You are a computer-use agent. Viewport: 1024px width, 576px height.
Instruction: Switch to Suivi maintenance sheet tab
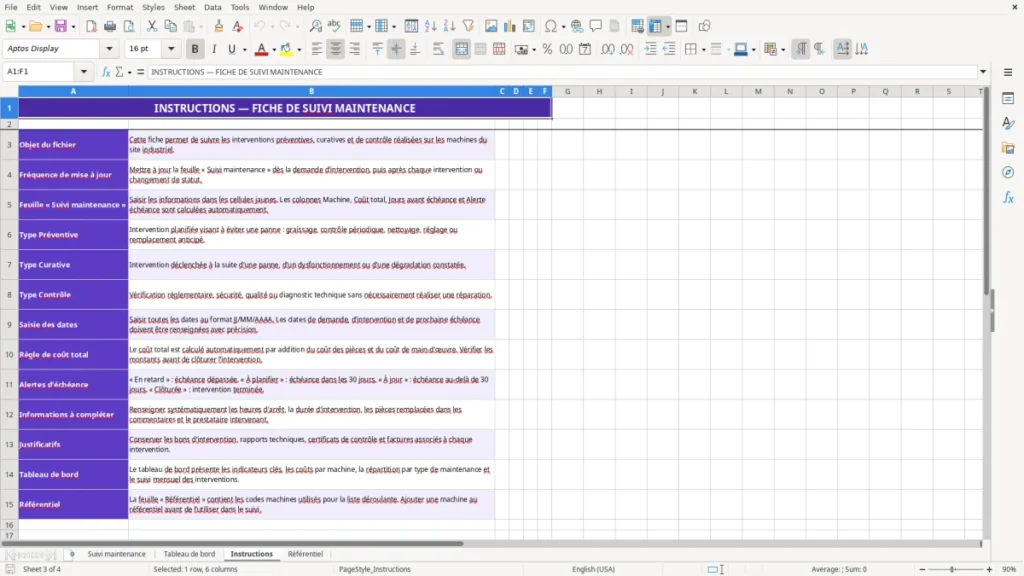tap(116, 554)
